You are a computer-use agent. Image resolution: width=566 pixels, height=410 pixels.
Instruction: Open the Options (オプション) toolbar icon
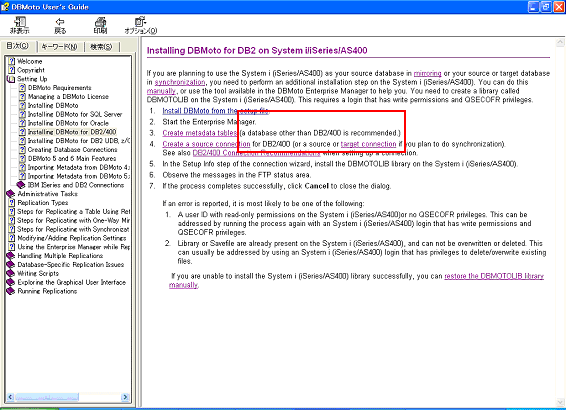click(x=141, y=25)
